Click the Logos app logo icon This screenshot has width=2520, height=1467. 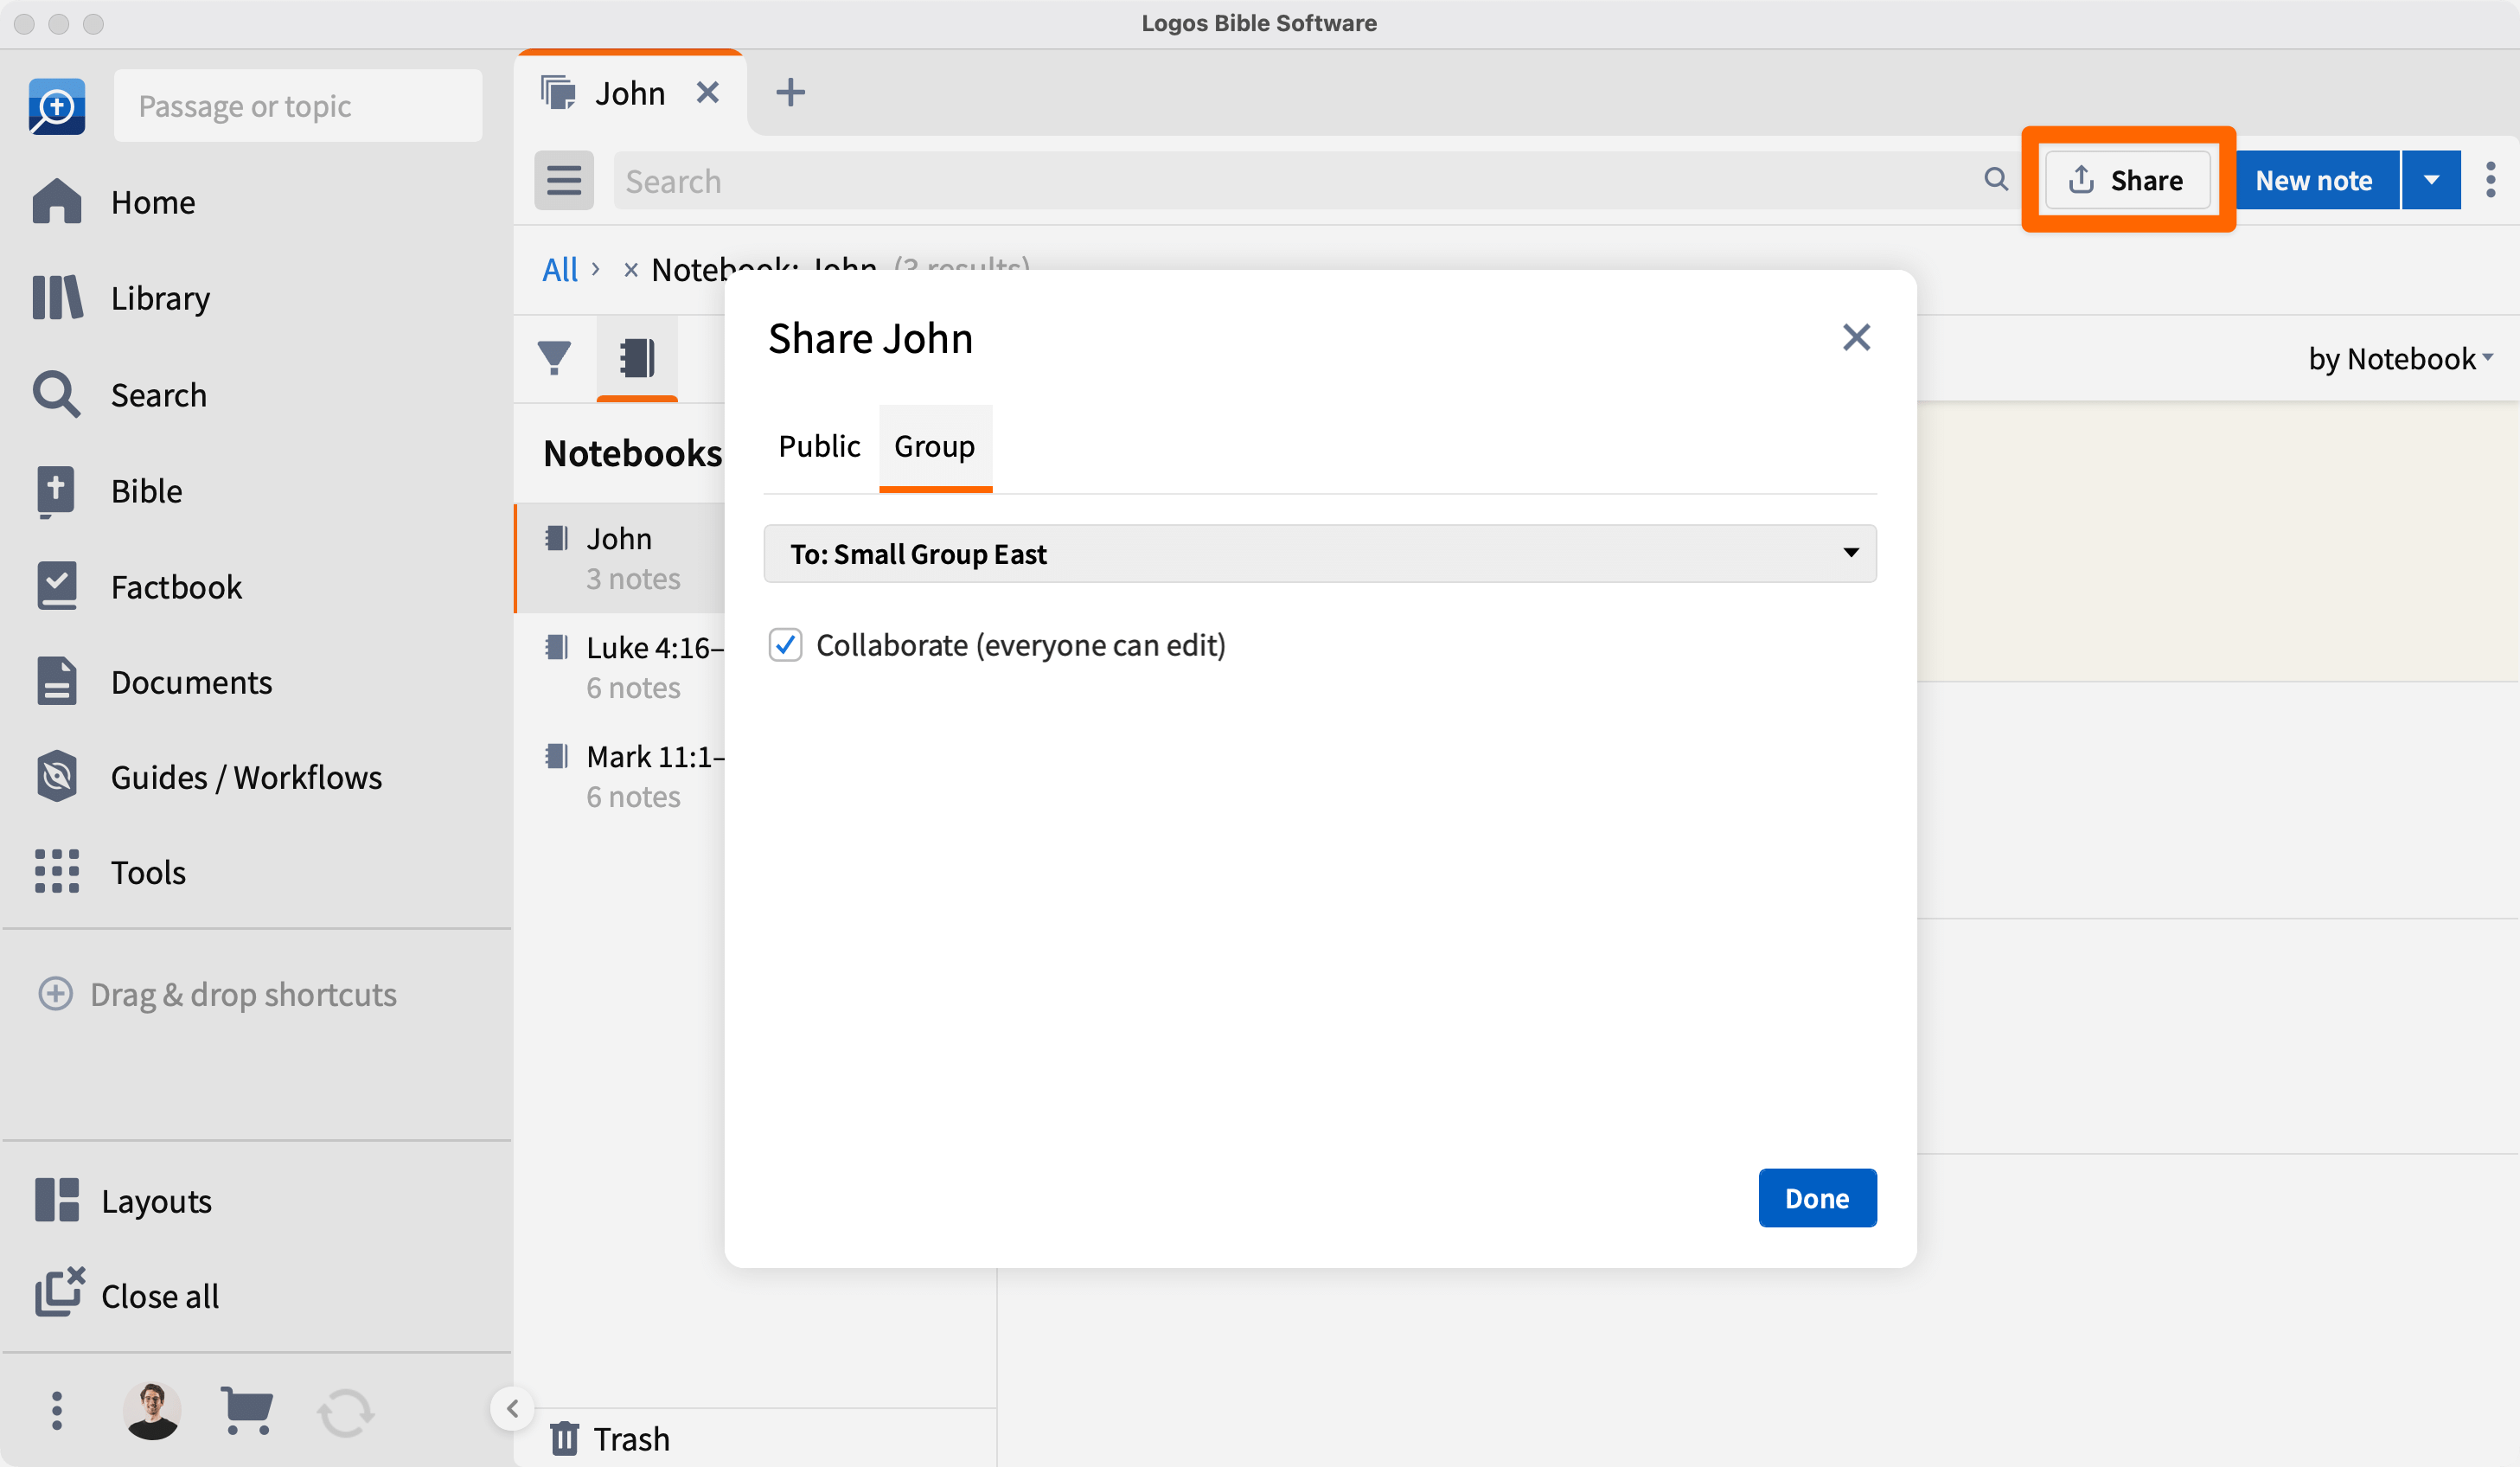[57, 106]
